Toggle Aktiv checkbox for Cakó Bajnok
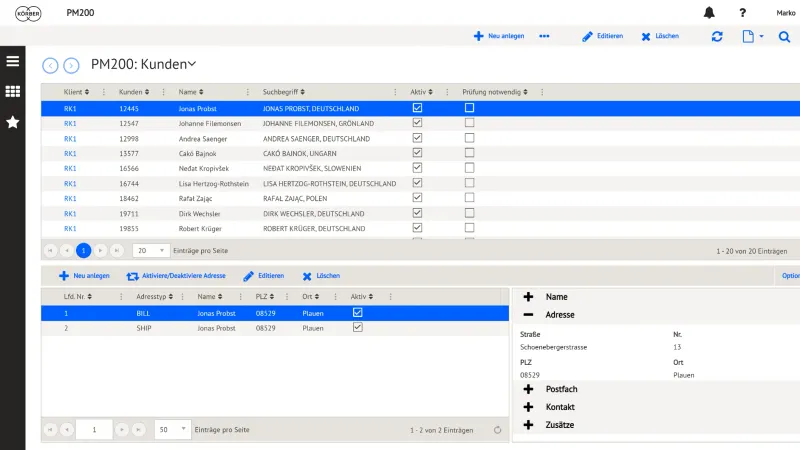 click(x=417, y=153)
